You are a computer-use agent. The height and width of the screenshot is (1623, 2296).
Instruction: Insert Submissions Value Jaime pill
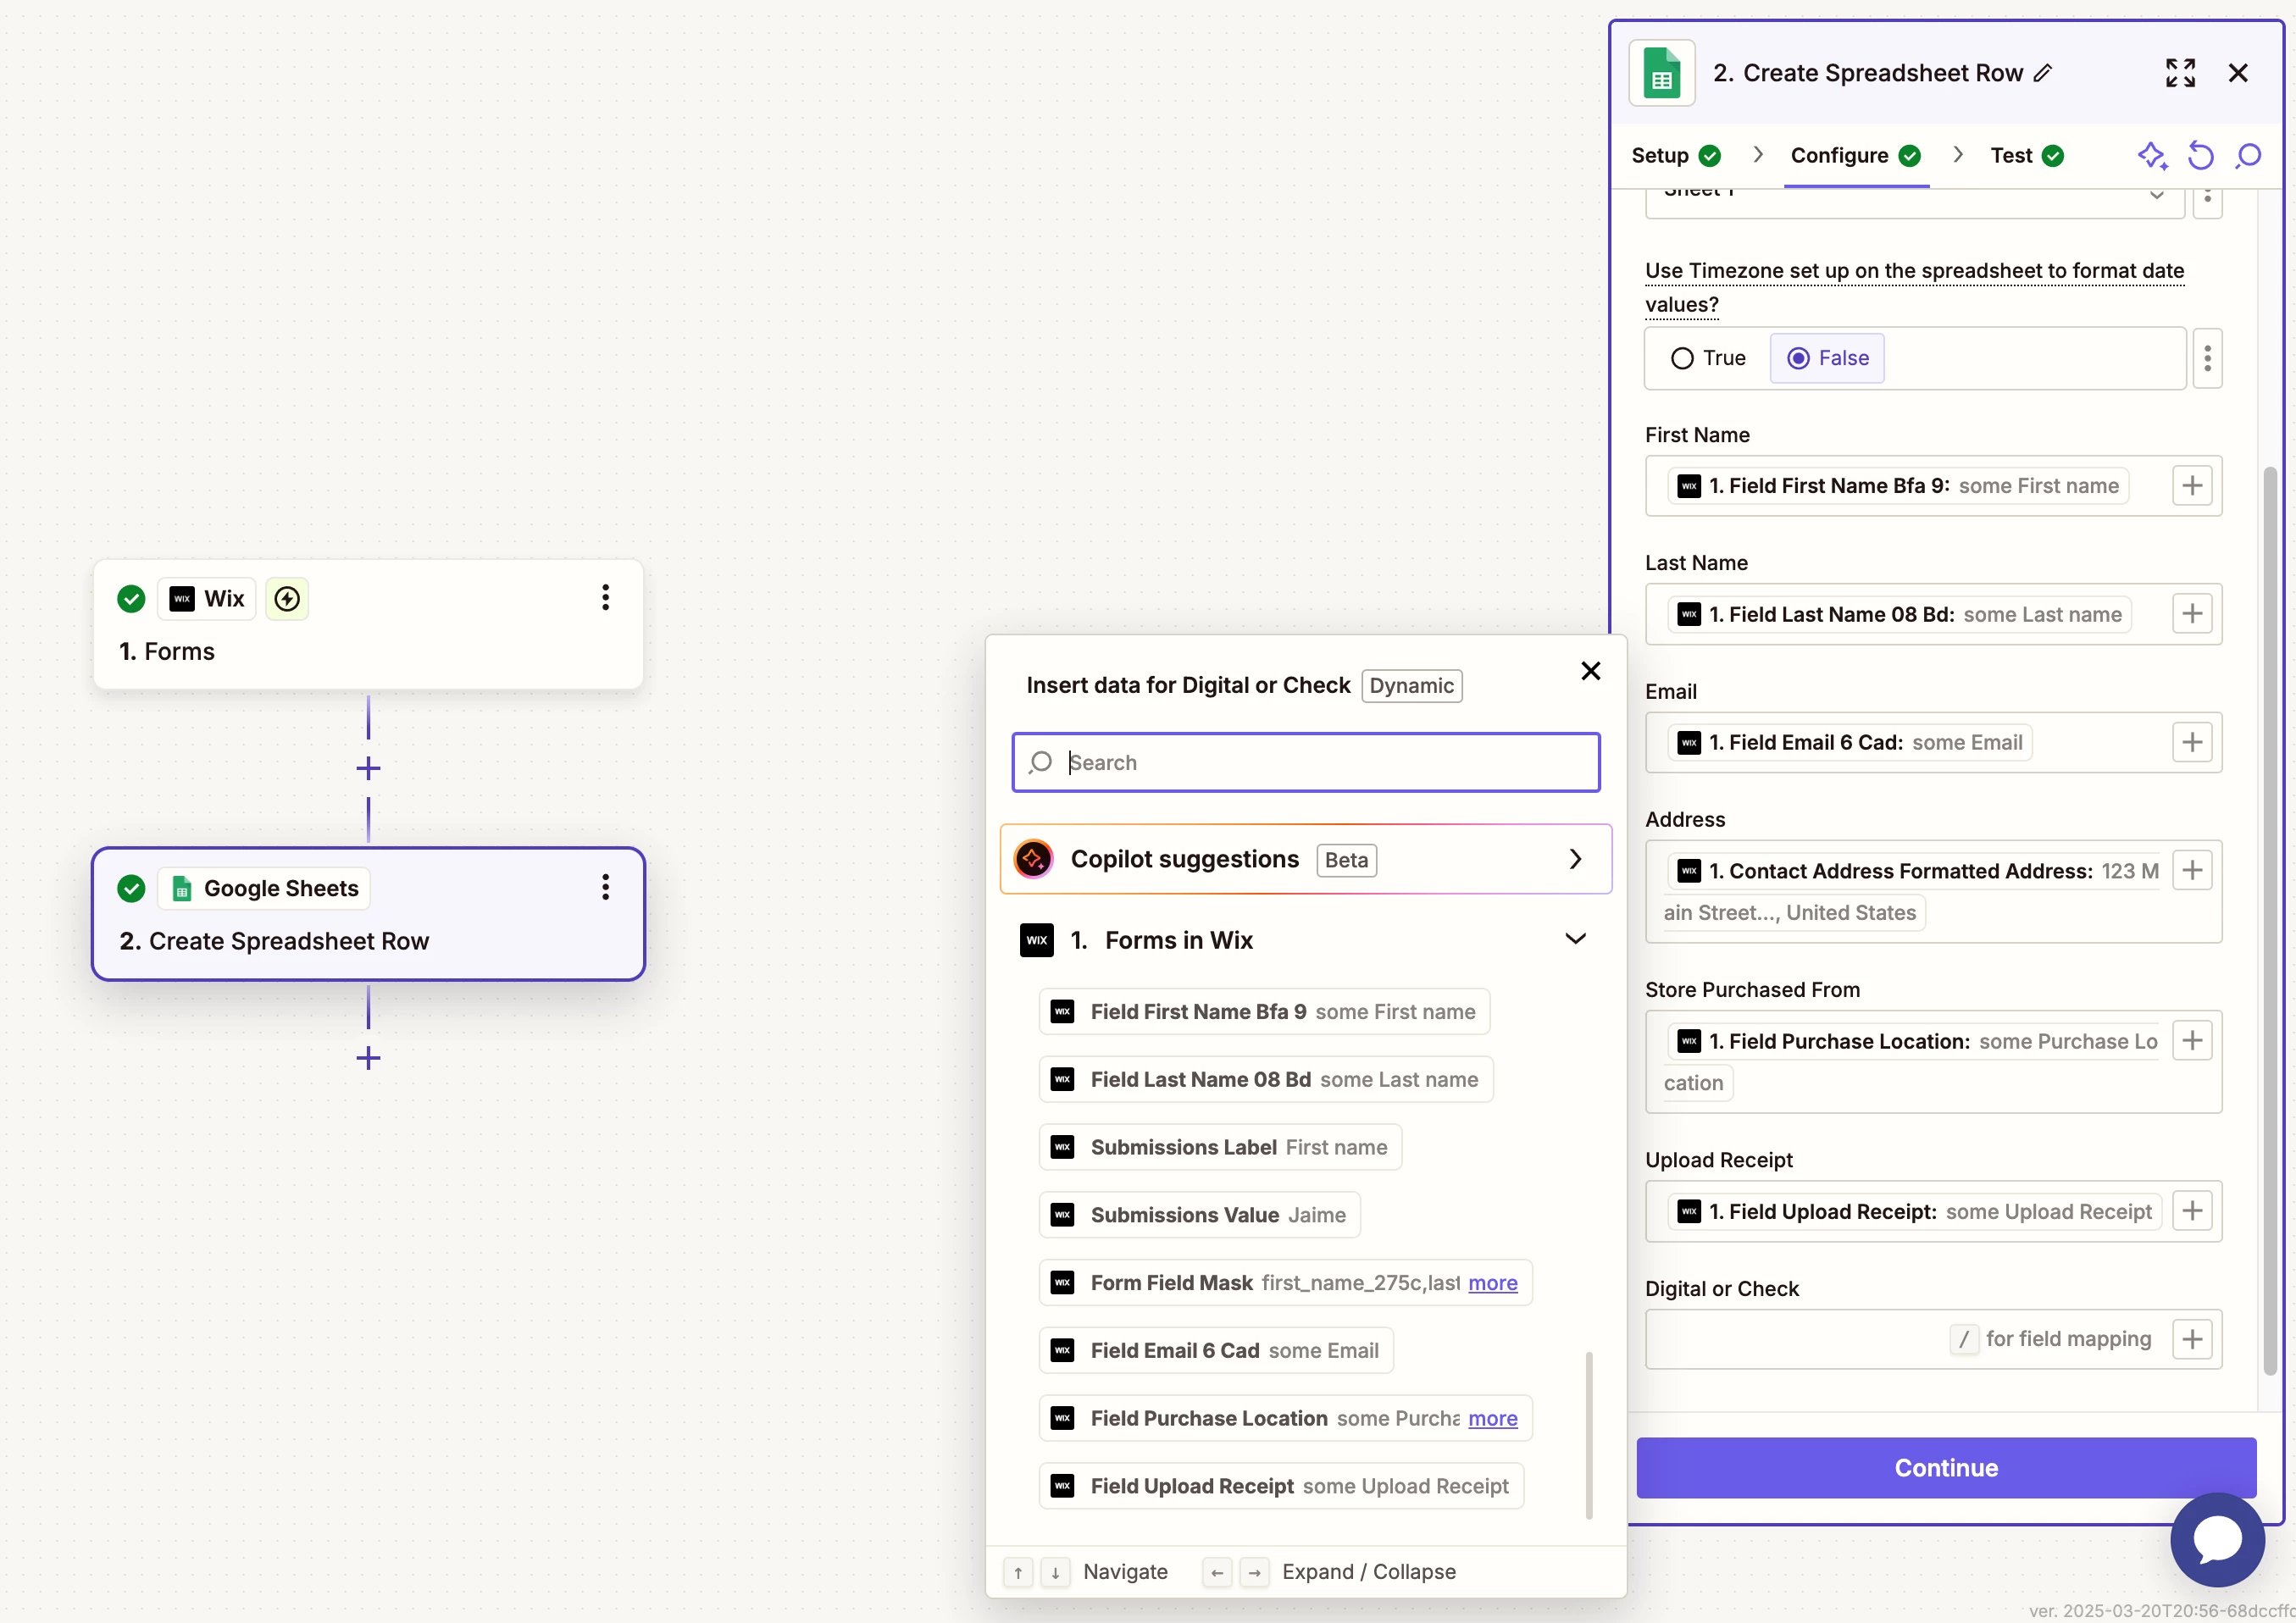1199,1215
